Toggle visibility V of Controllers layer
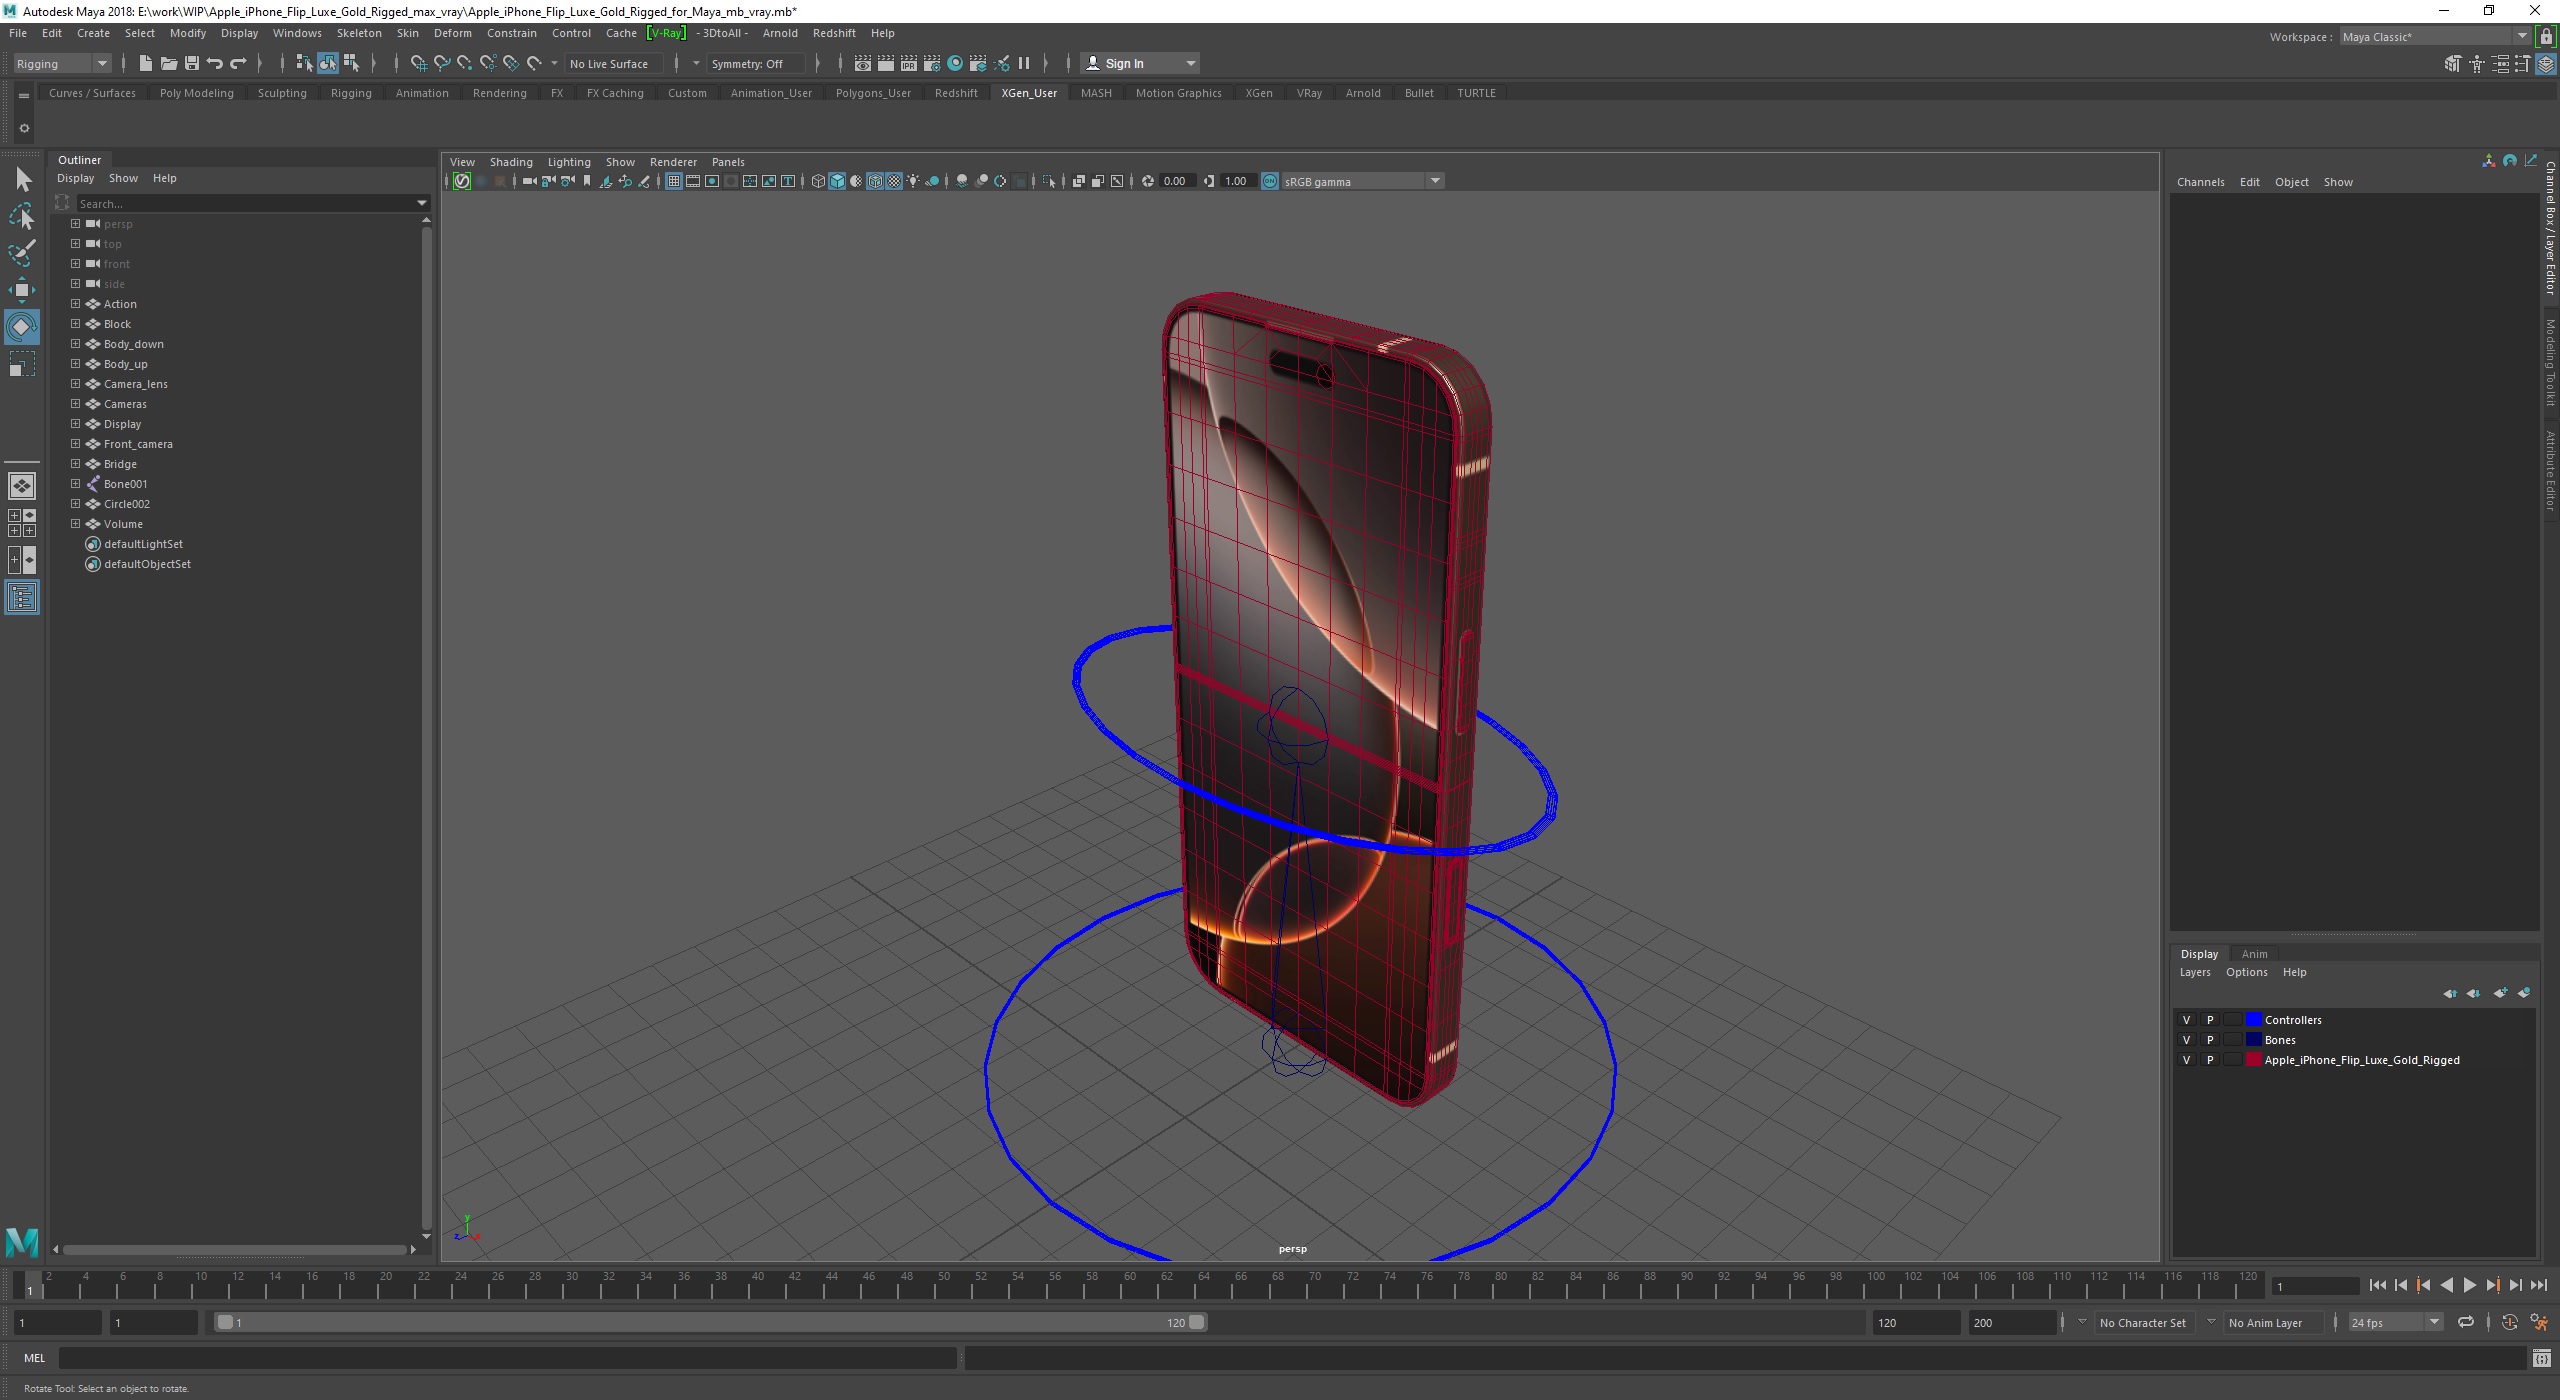 pyautogui.click(x=2186, y=1020)
